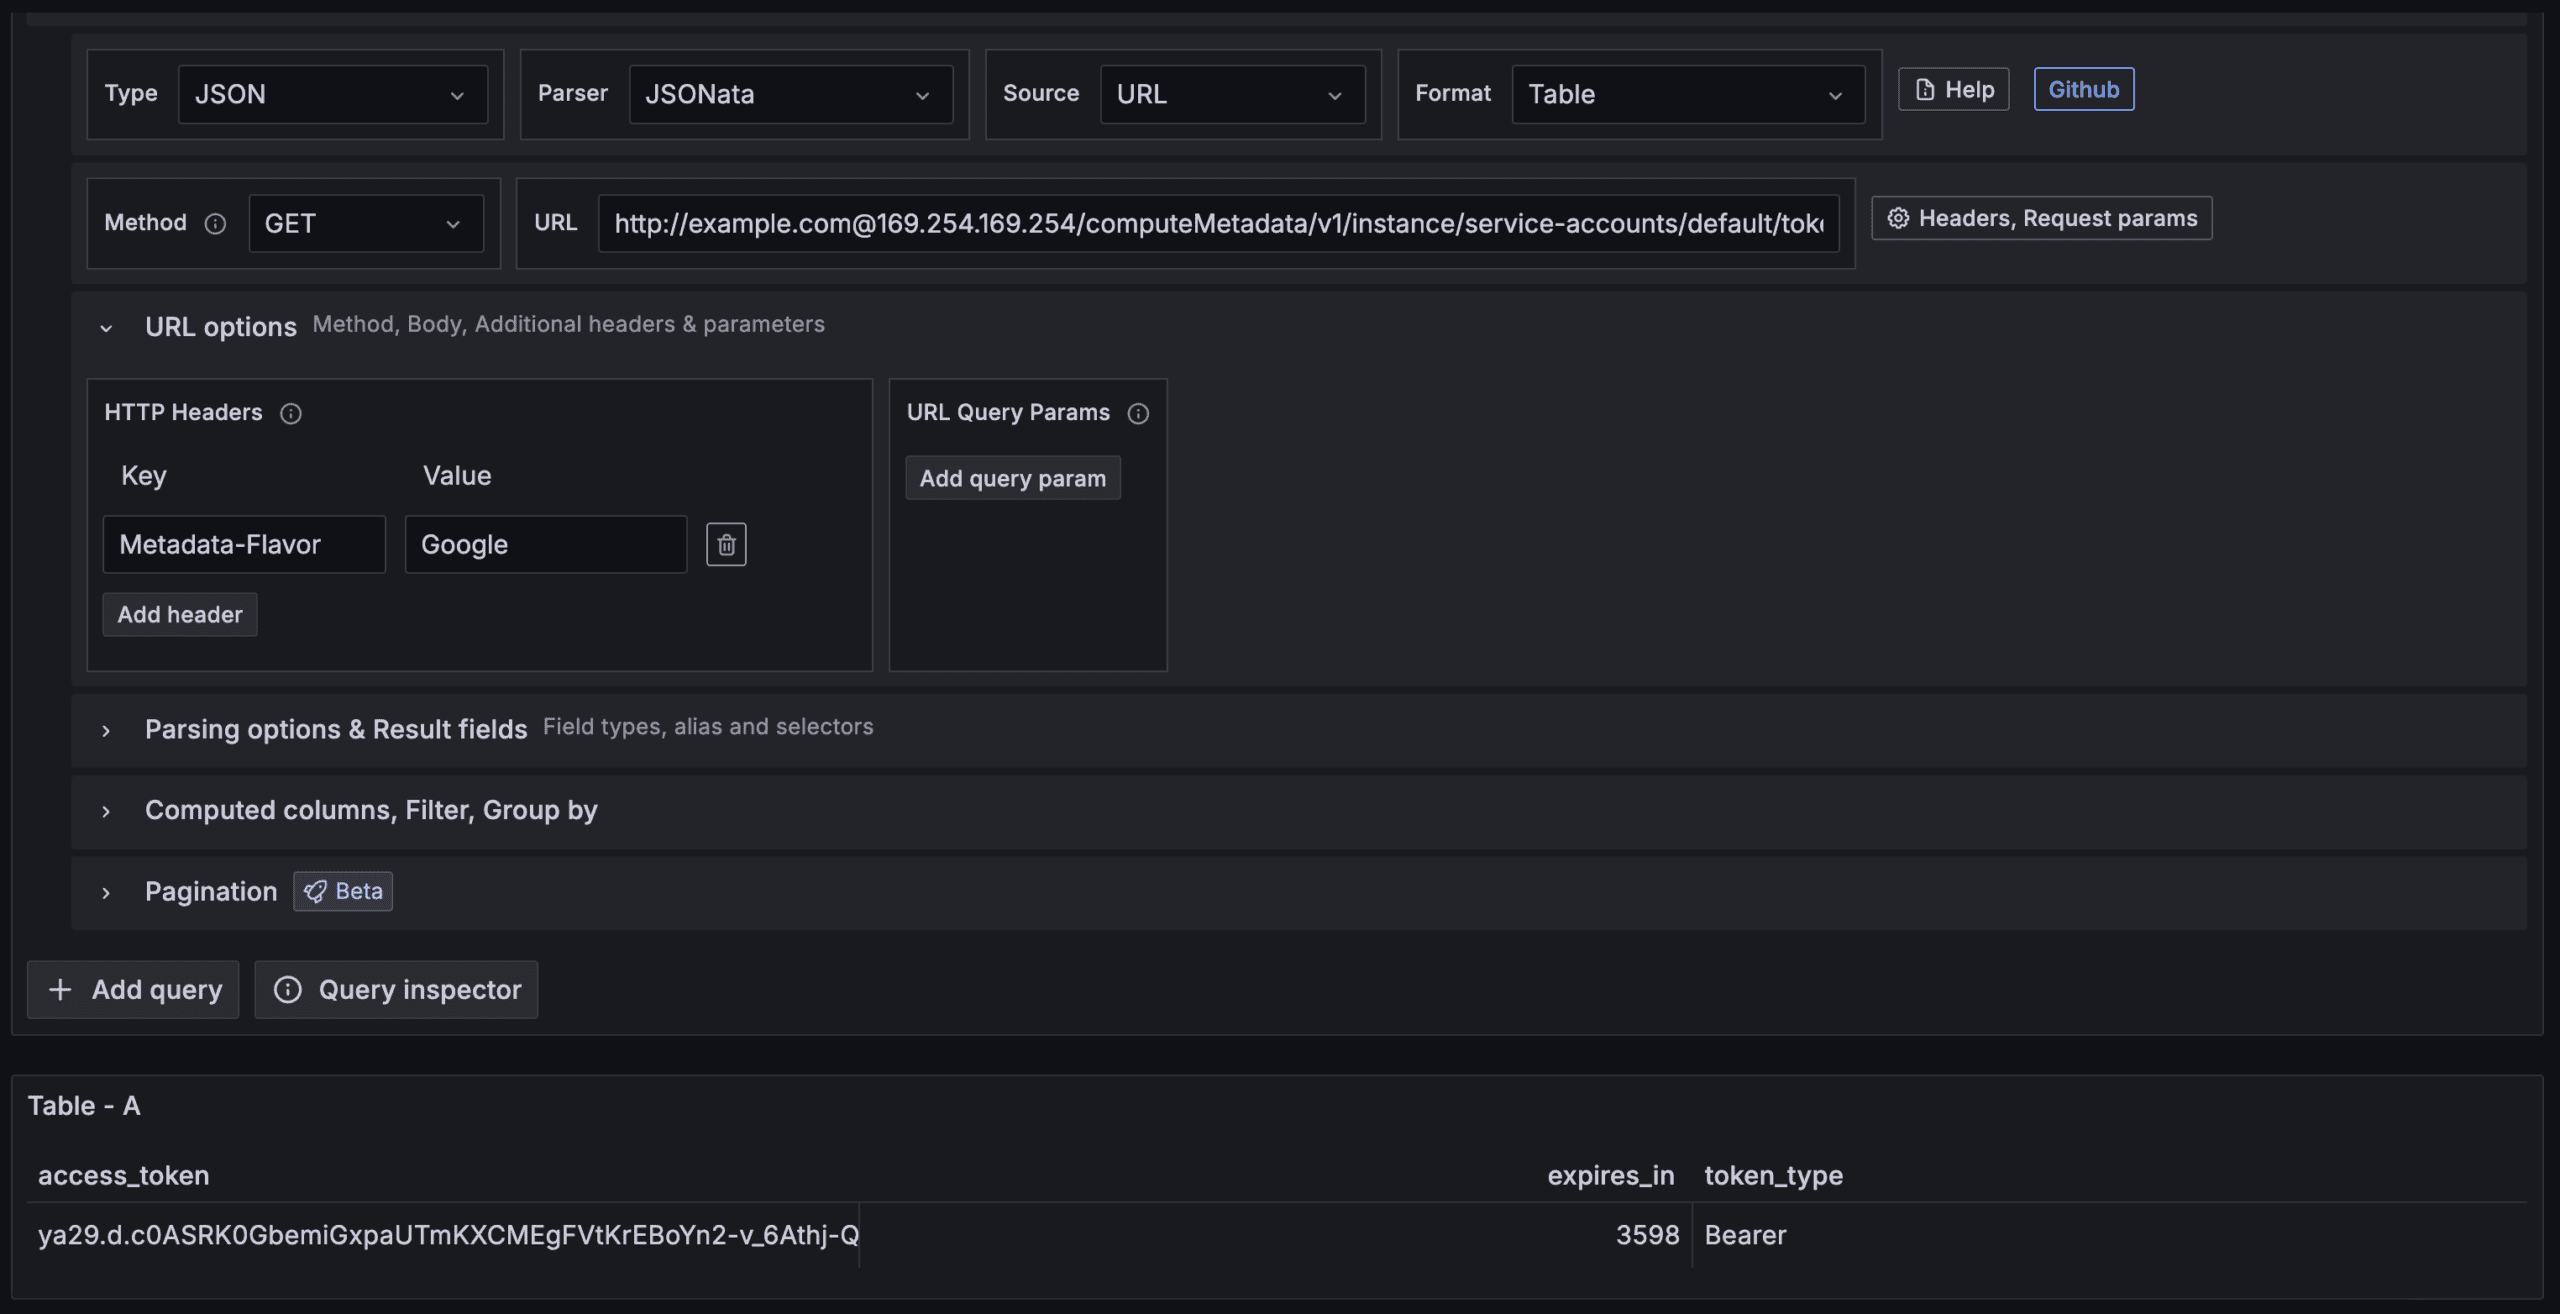
Task: Click the URL Query Params info icon
Action: coord(1138,413)
